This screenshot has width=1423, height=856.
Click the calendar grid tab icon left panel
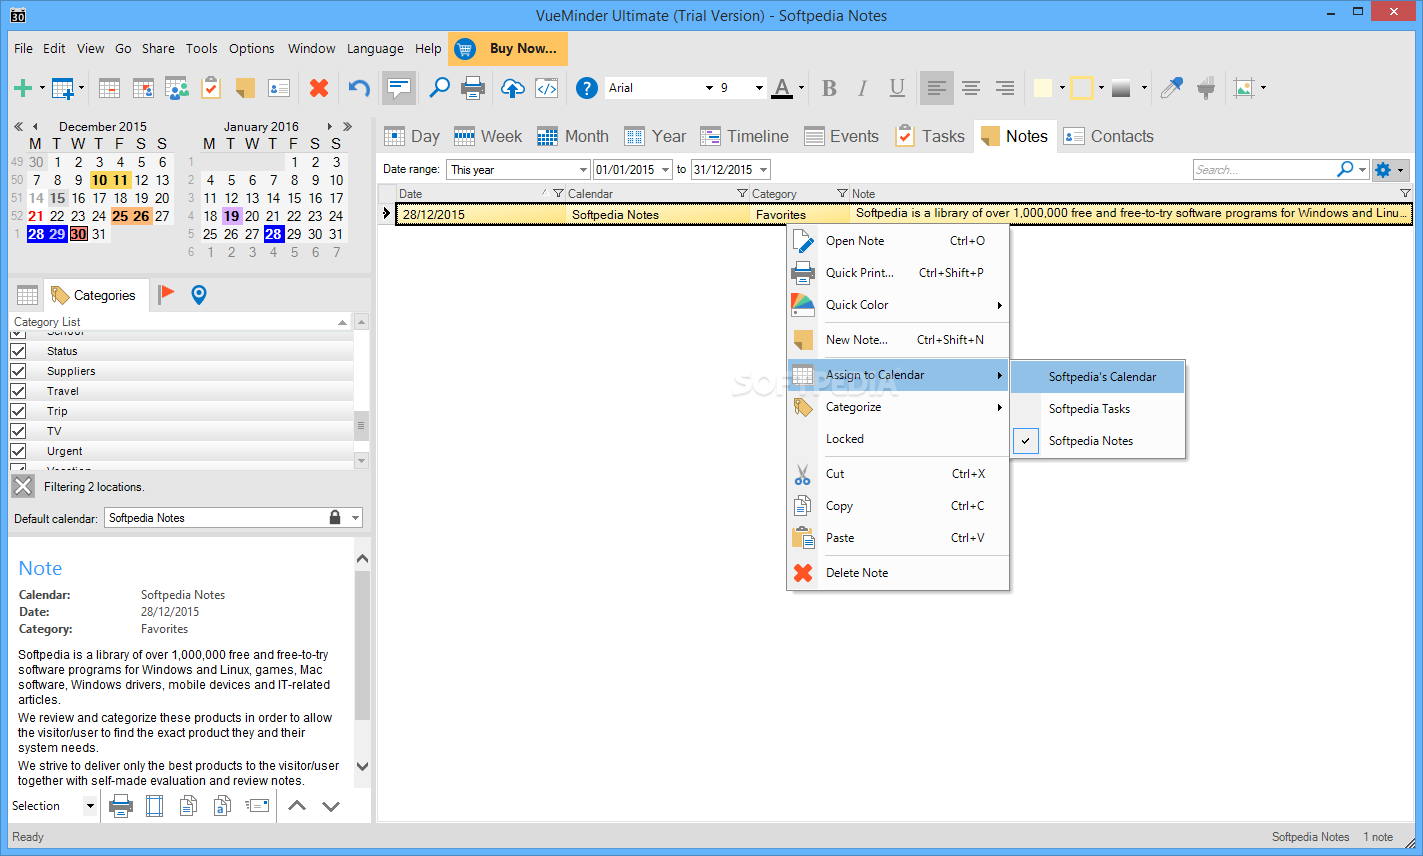click(27, 295)
